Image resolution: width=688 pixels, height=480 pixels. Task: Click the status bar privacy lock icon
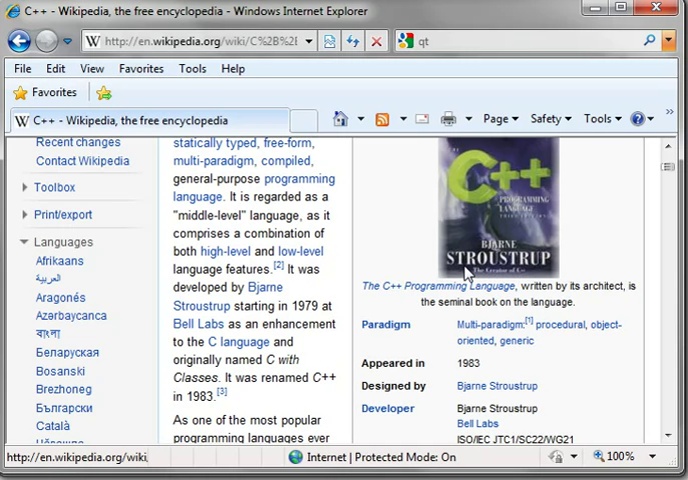click(x=556, y=457)
